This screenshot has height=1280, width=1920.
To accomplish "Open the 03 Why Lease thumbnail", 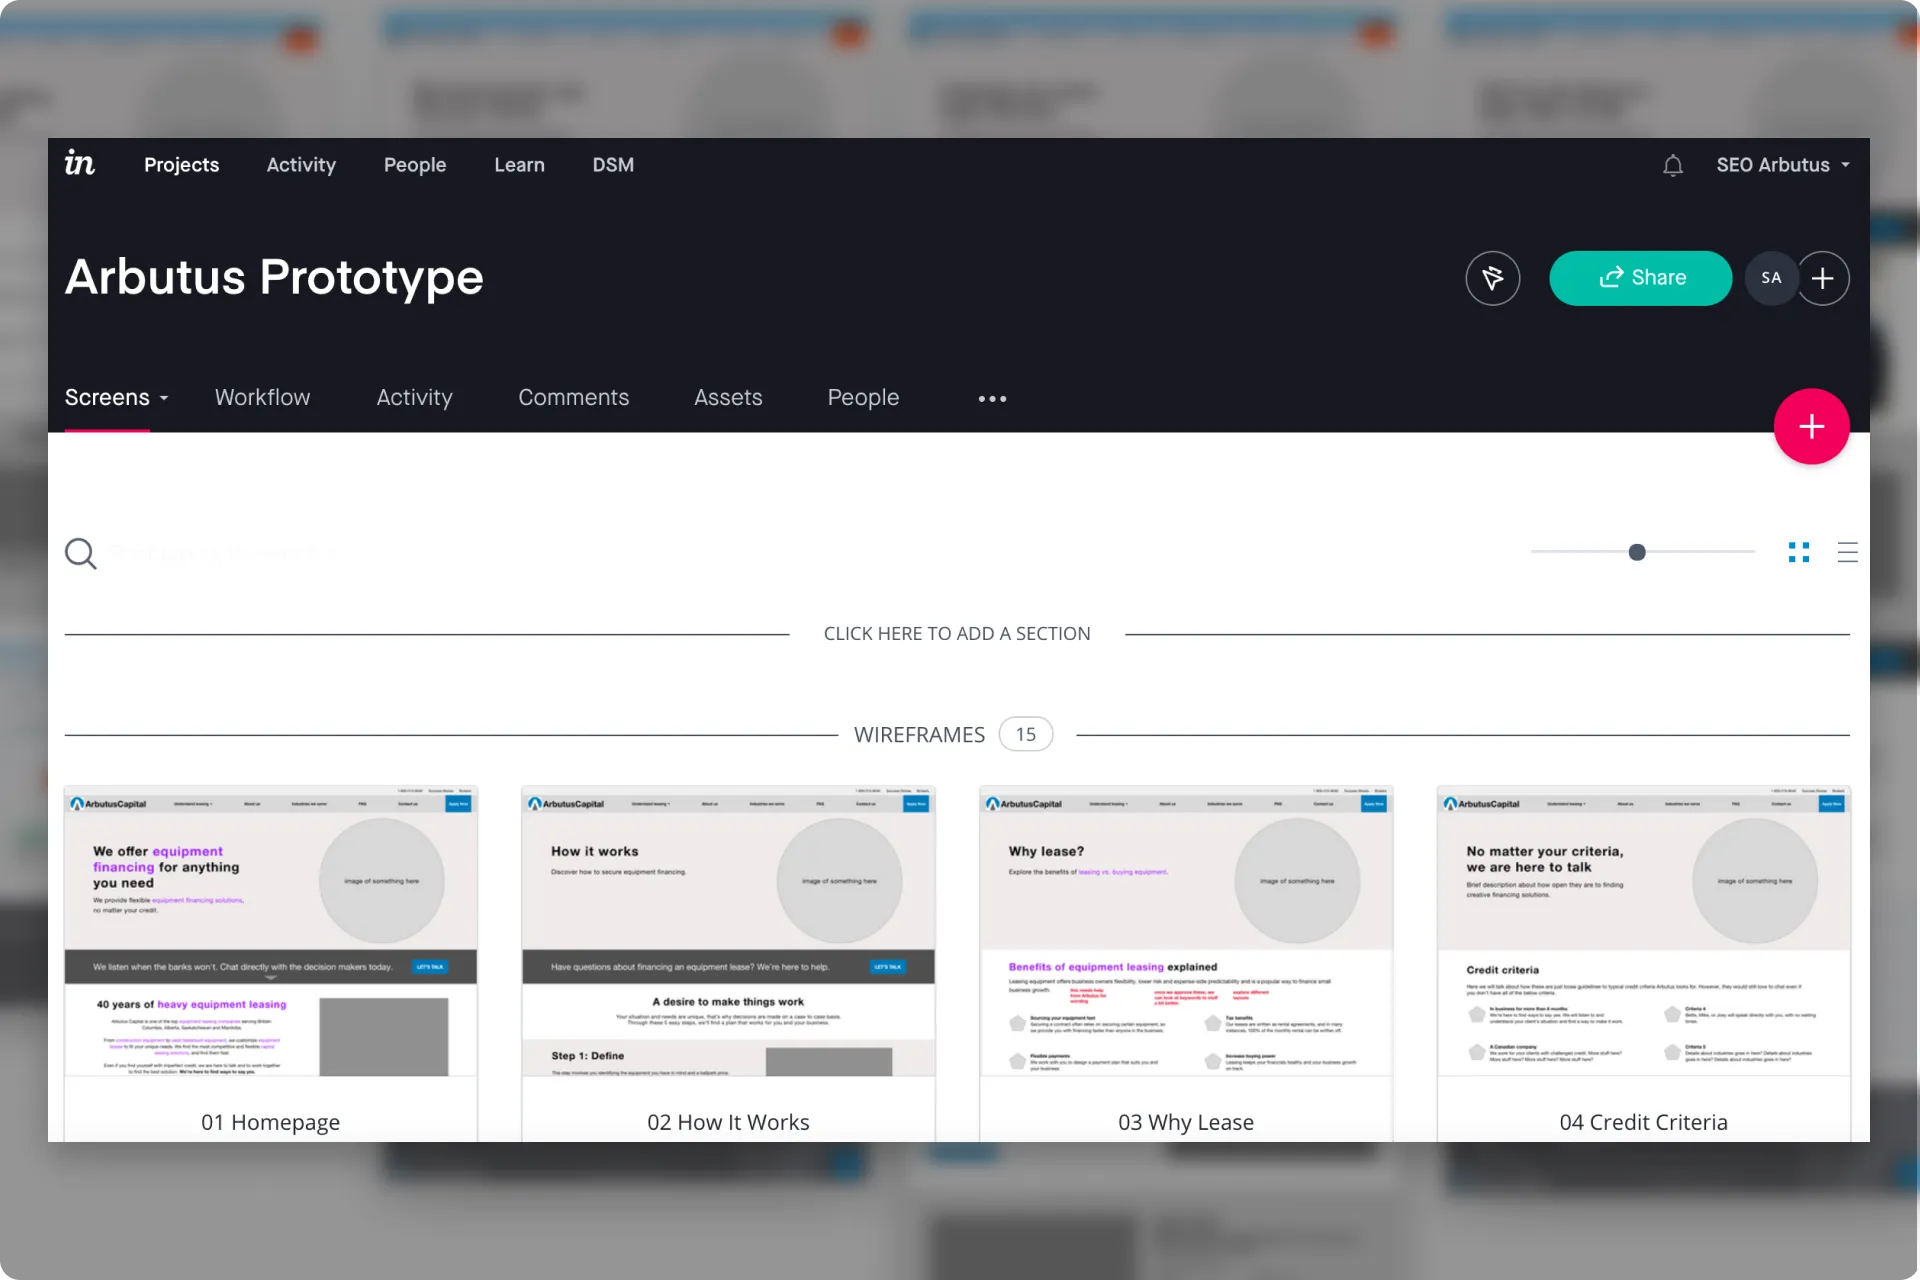I will pyautogui.click(x=1186, y=931).
